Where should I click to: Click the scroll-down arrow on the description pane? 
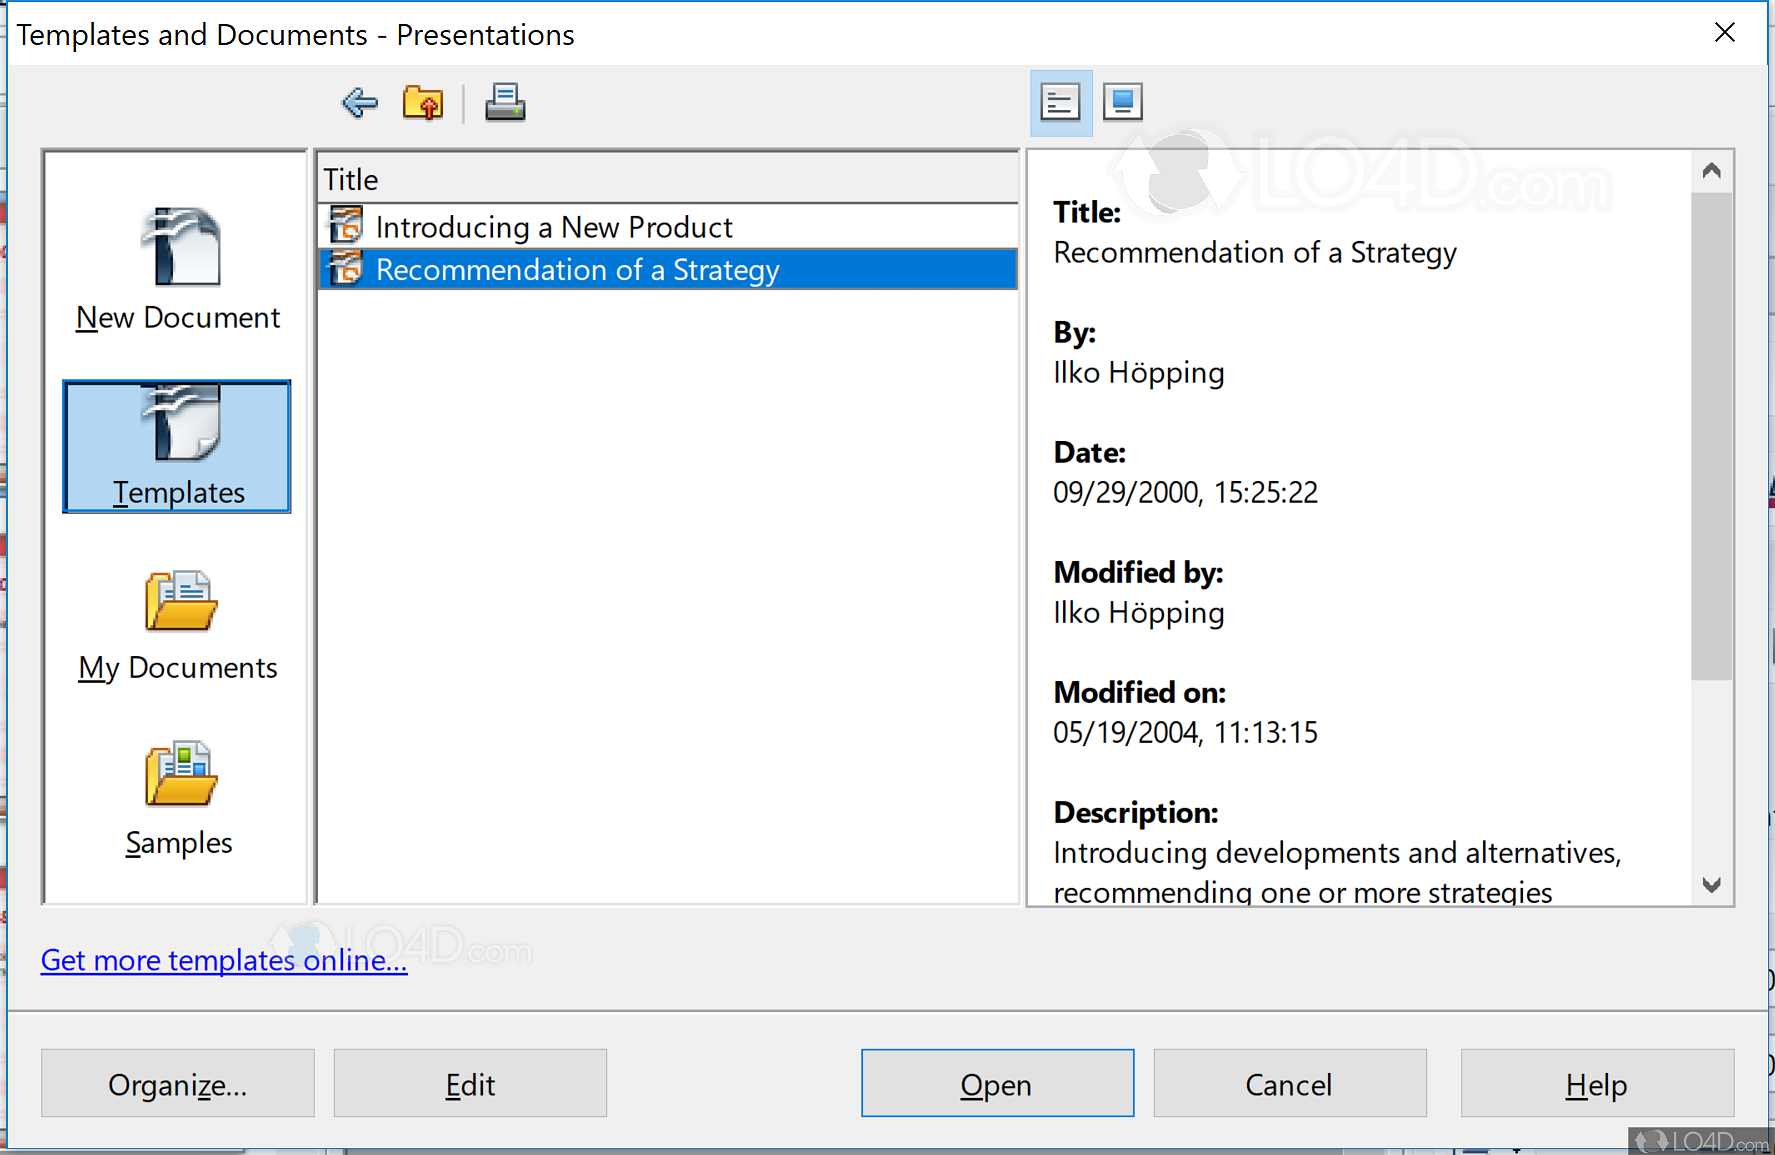(1712, 884)
